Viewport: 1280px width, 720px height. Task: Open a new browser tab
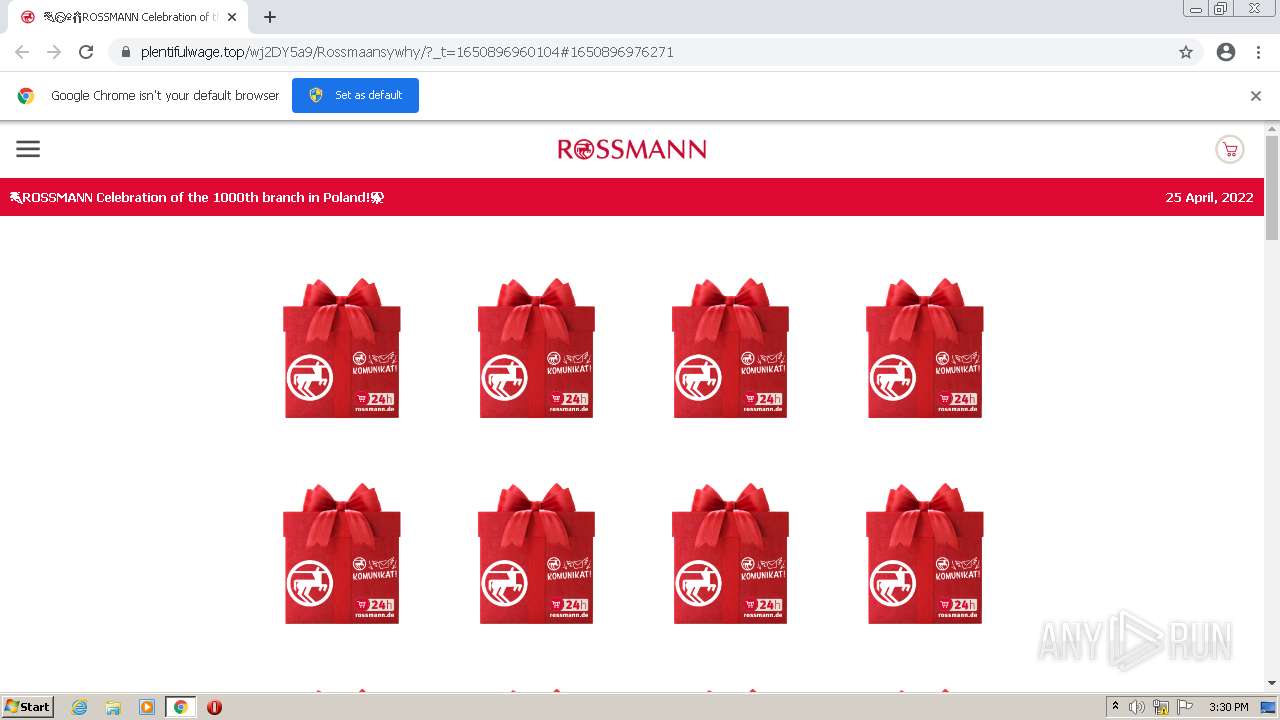click(270, 17)
